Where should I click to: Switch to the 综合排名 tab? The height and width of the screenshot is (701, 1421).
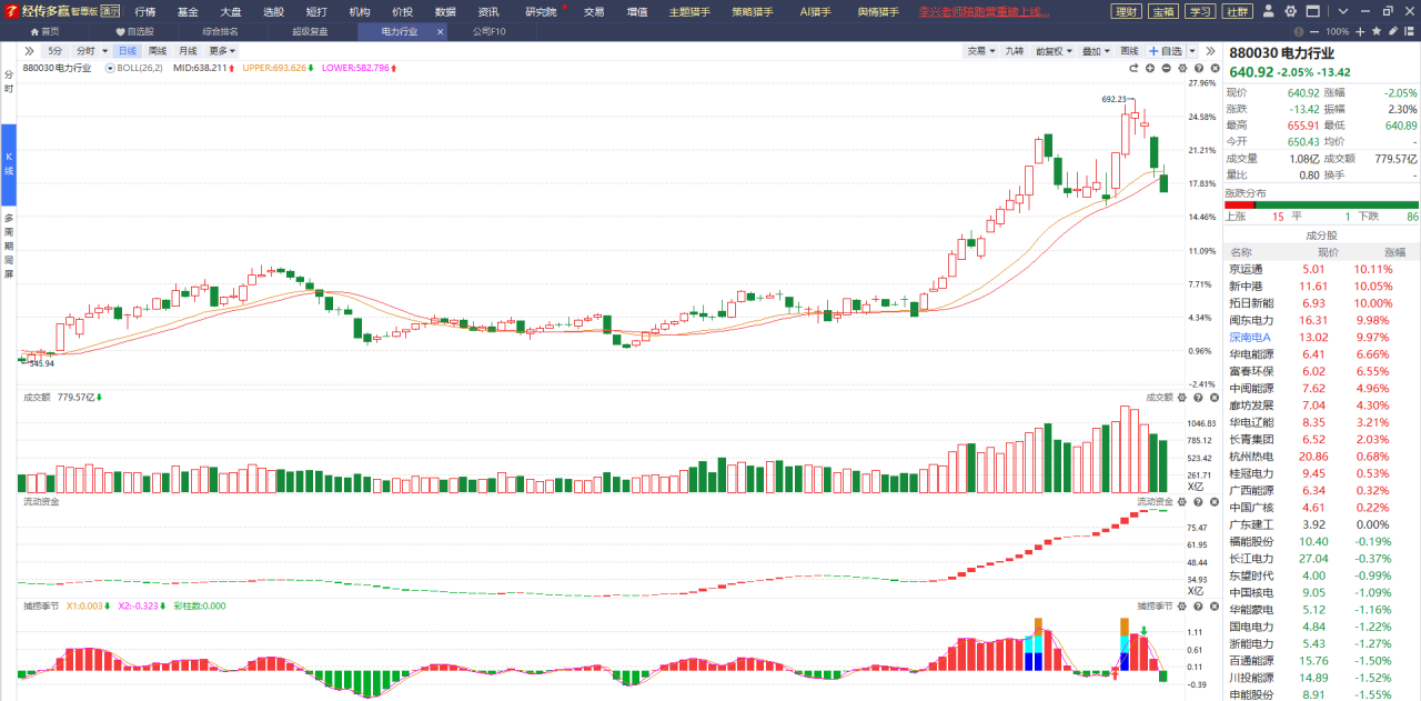pyautogui.click(x=221, y=32)
